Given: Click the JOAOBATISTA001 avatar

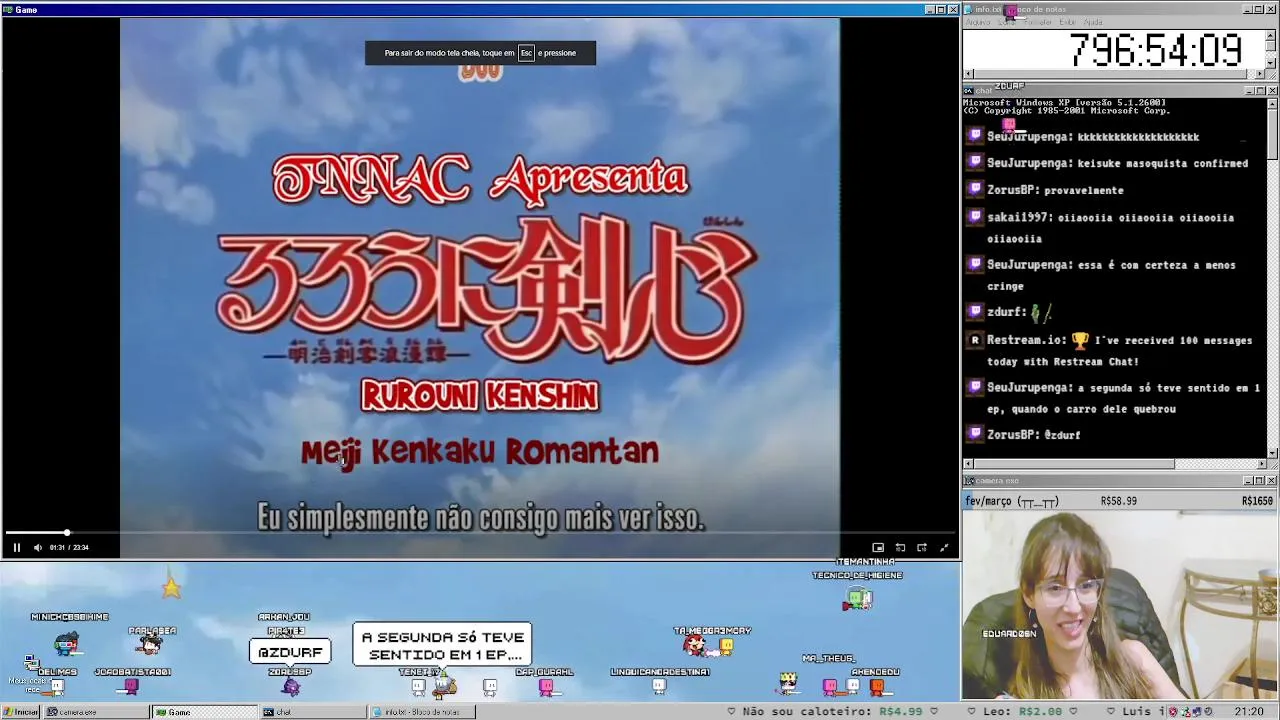Looking at the screenshot, I should tap(131, 686).
